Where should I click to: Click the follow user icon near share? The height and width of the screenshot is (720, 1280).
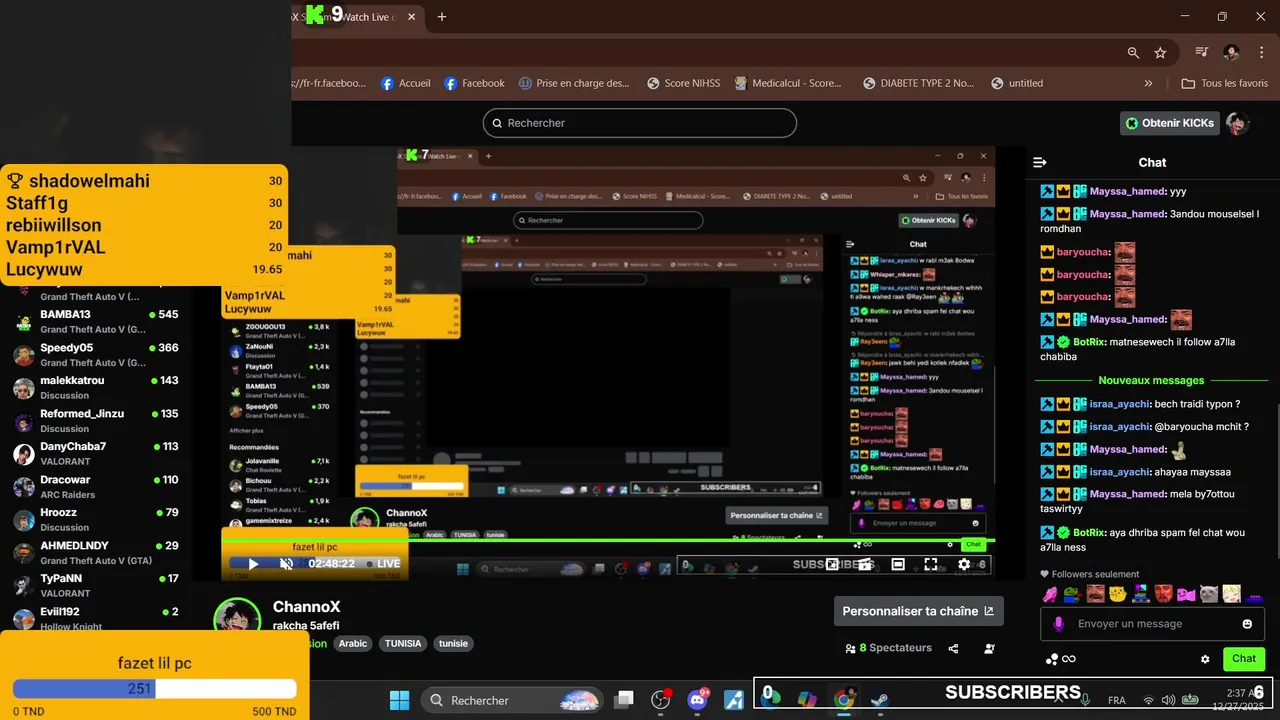[x=989, y=648]
